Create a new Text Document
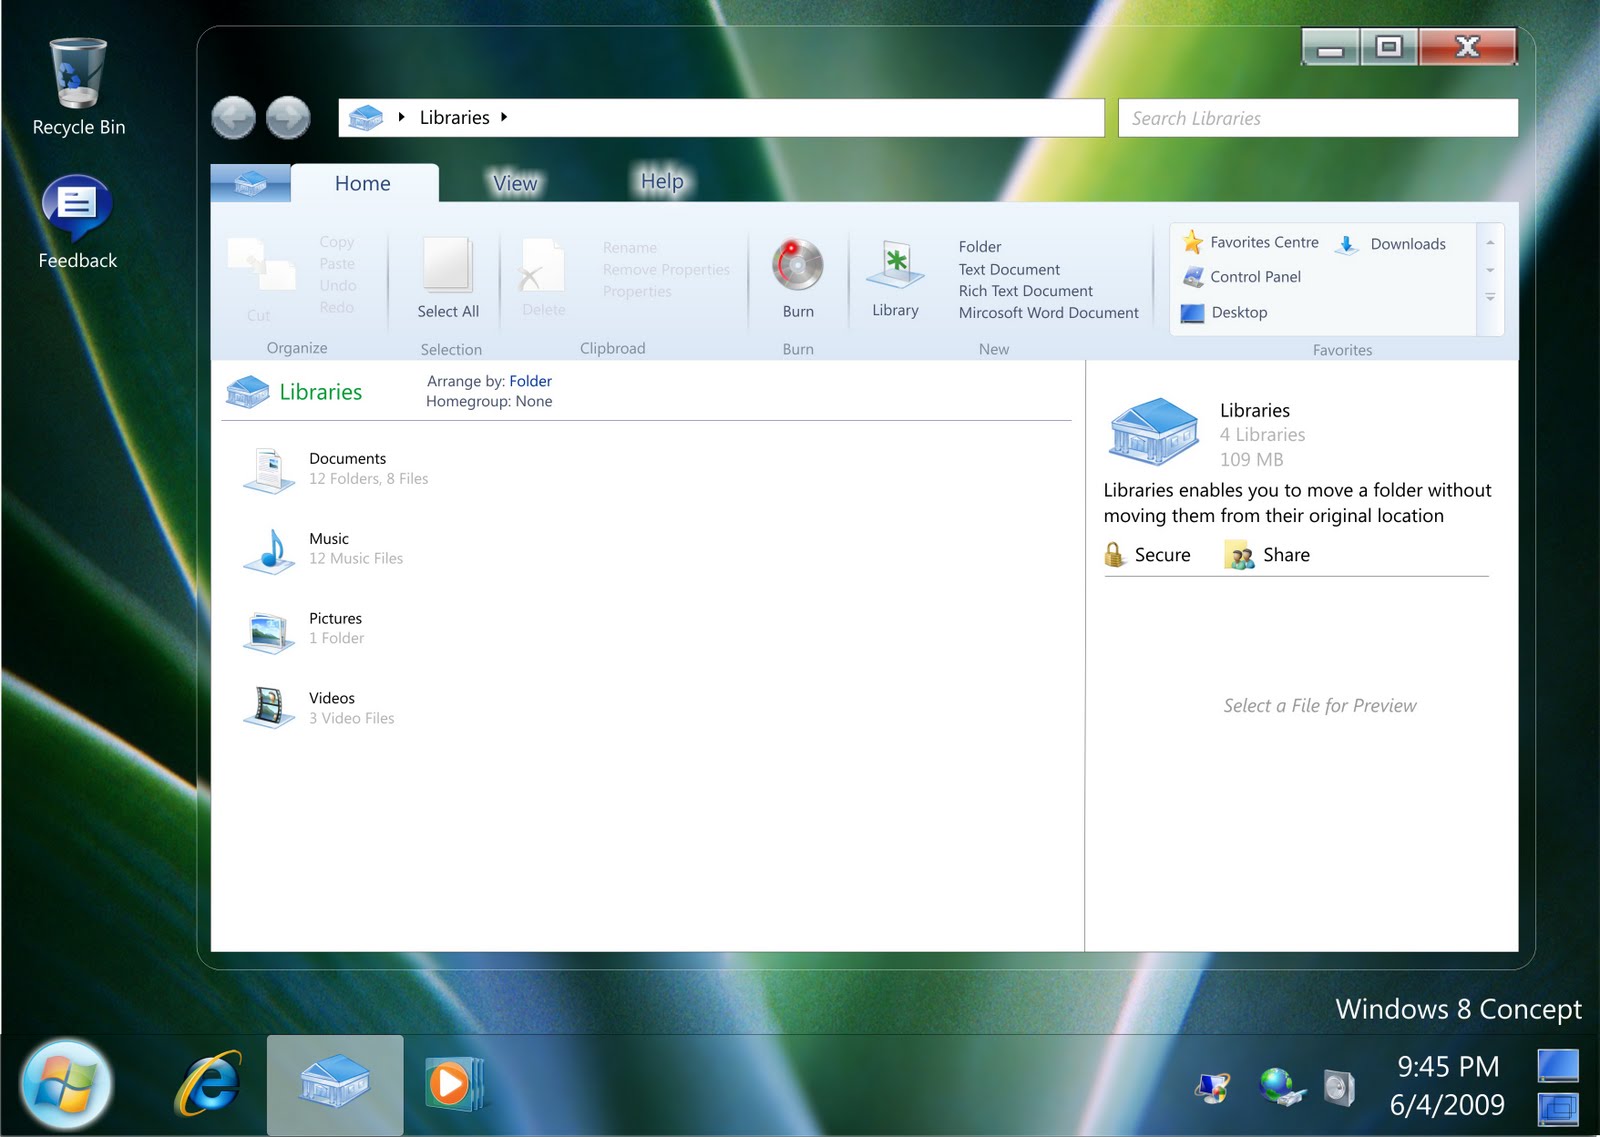 pos(1008,269)
